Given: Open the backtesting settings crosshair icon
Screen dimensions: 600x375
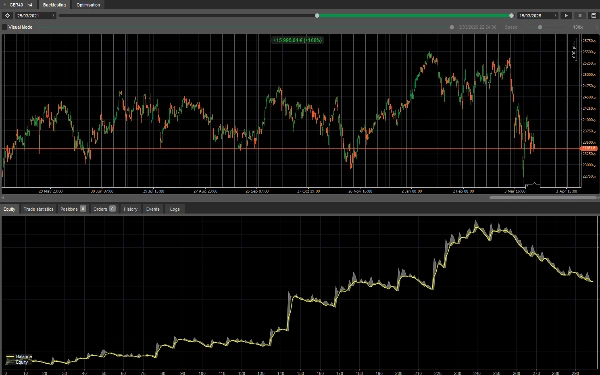Looking at the screenshot, I should tap(7, 15).
